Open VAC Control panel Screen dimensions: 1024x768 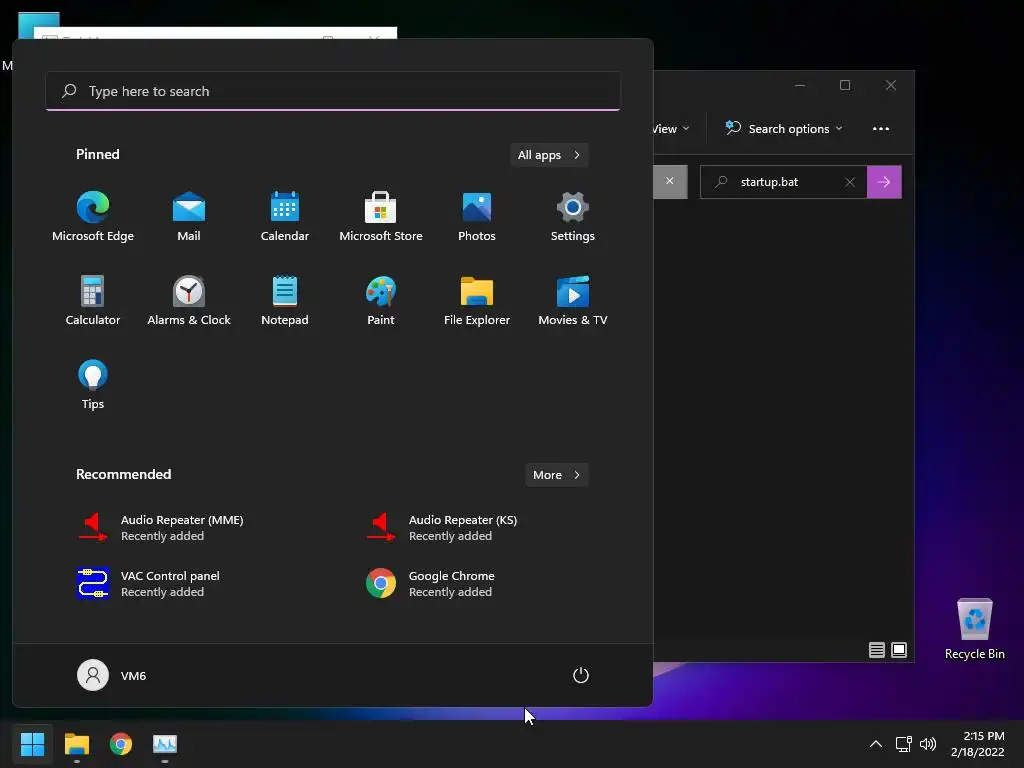[x=149, y=583]
